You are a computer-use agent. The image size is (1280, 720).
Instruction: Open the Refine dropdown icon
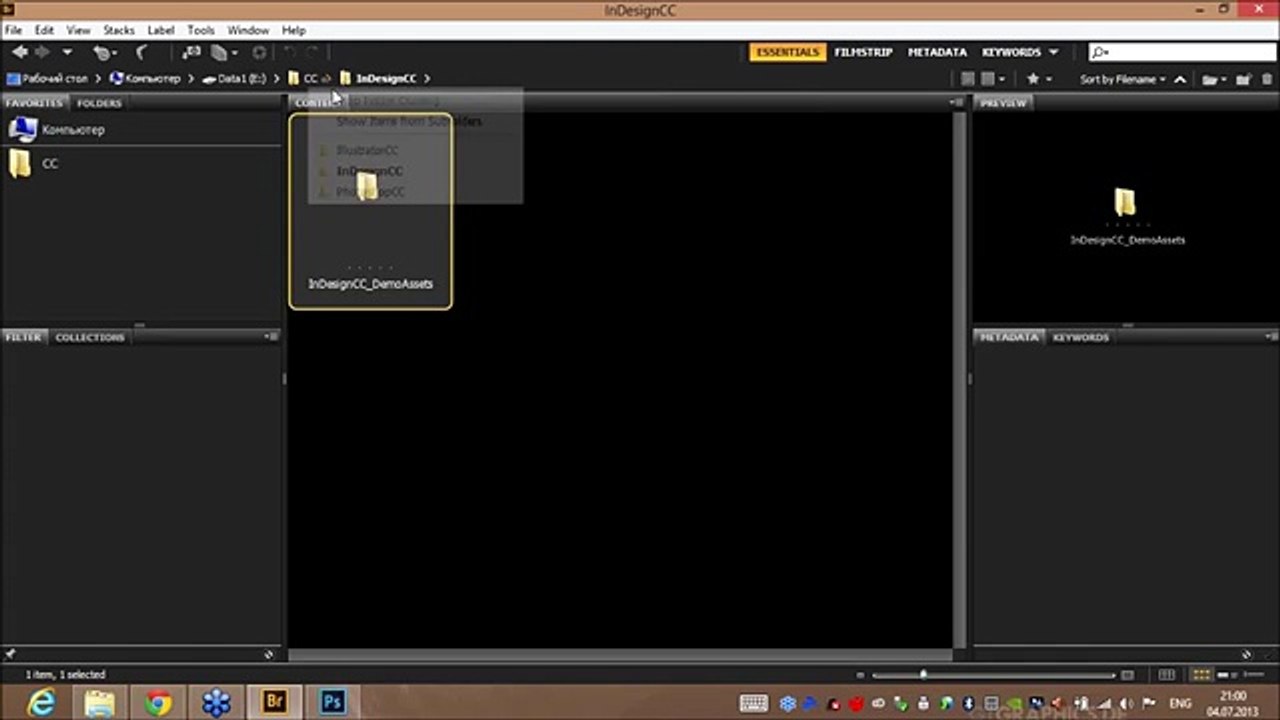[x=222, y=52]
